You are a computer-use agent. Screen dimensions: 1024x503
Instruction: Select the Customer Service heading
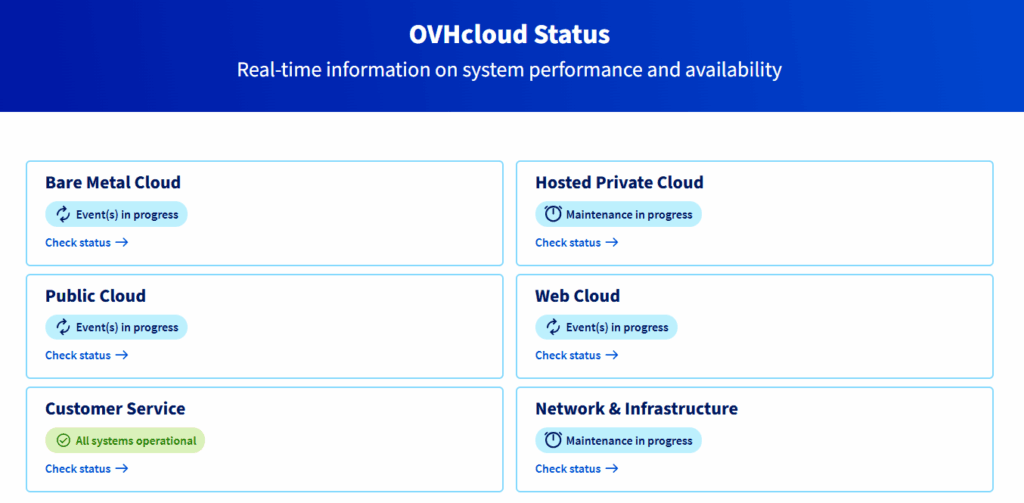click(x=116, y=409)
